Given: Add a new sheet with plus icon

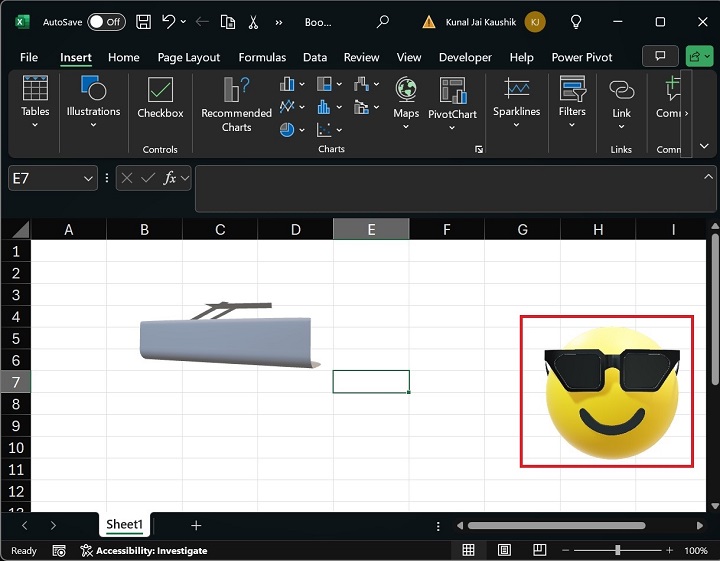Looking at the screenshot, I should coord(196,525).
